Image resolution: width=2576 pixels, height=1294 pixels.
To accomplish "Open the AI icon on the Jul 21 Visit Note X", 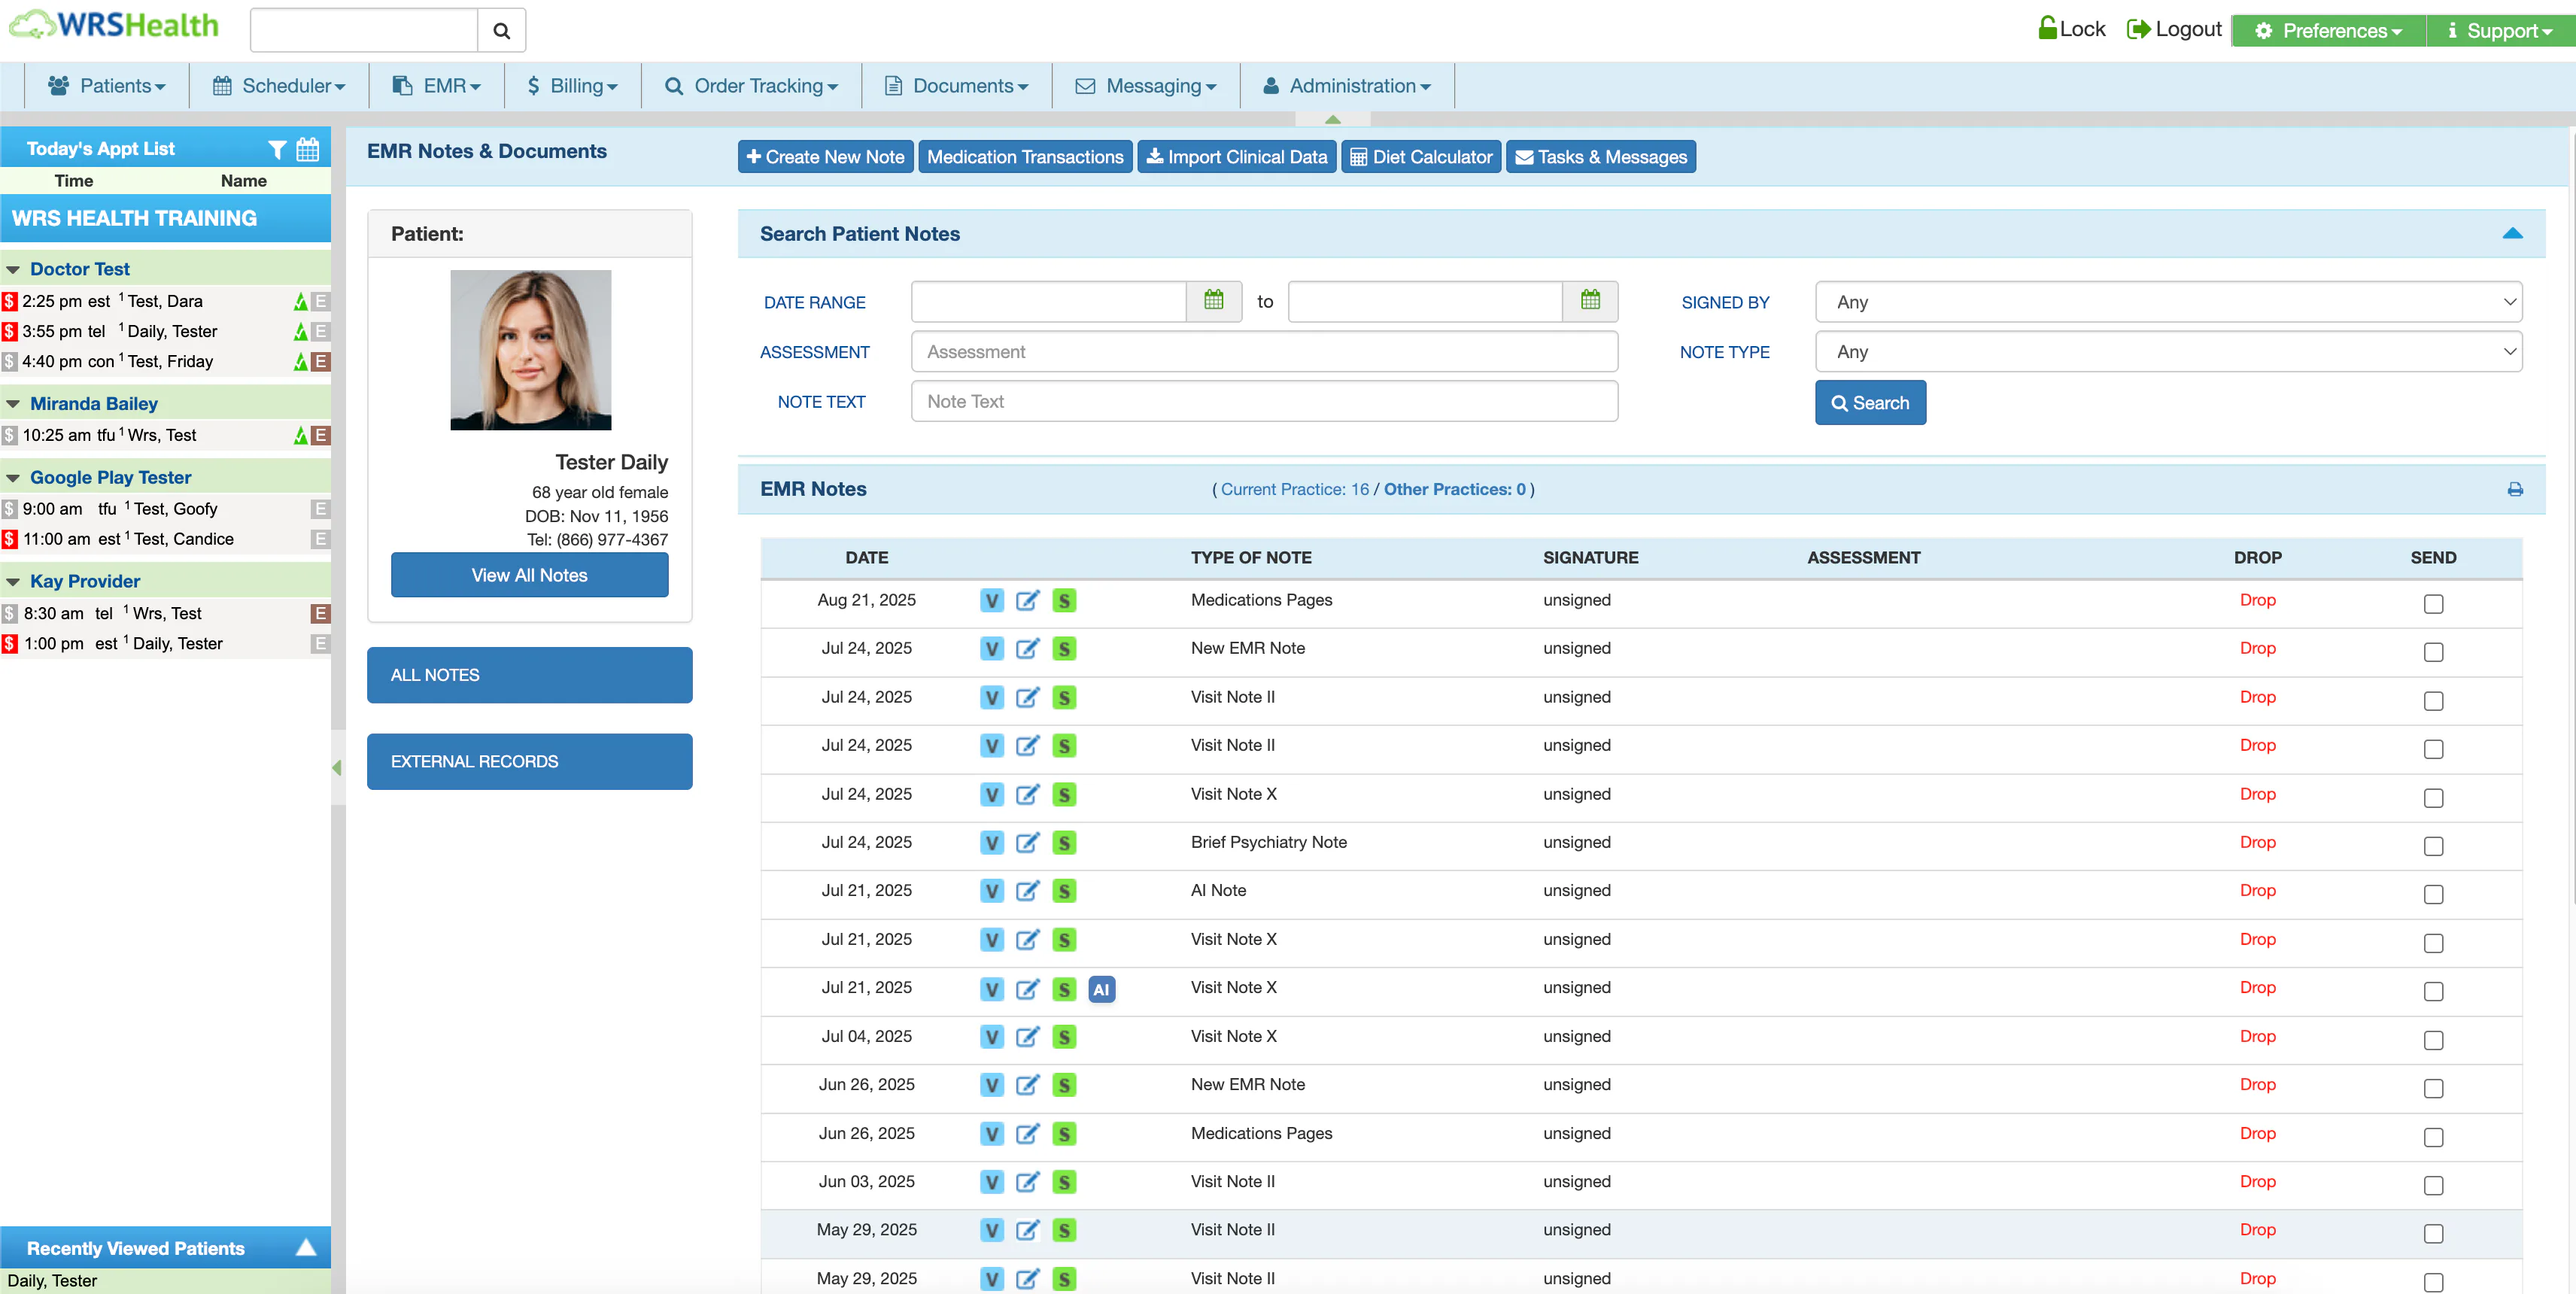I will [x=1101, y=989].
